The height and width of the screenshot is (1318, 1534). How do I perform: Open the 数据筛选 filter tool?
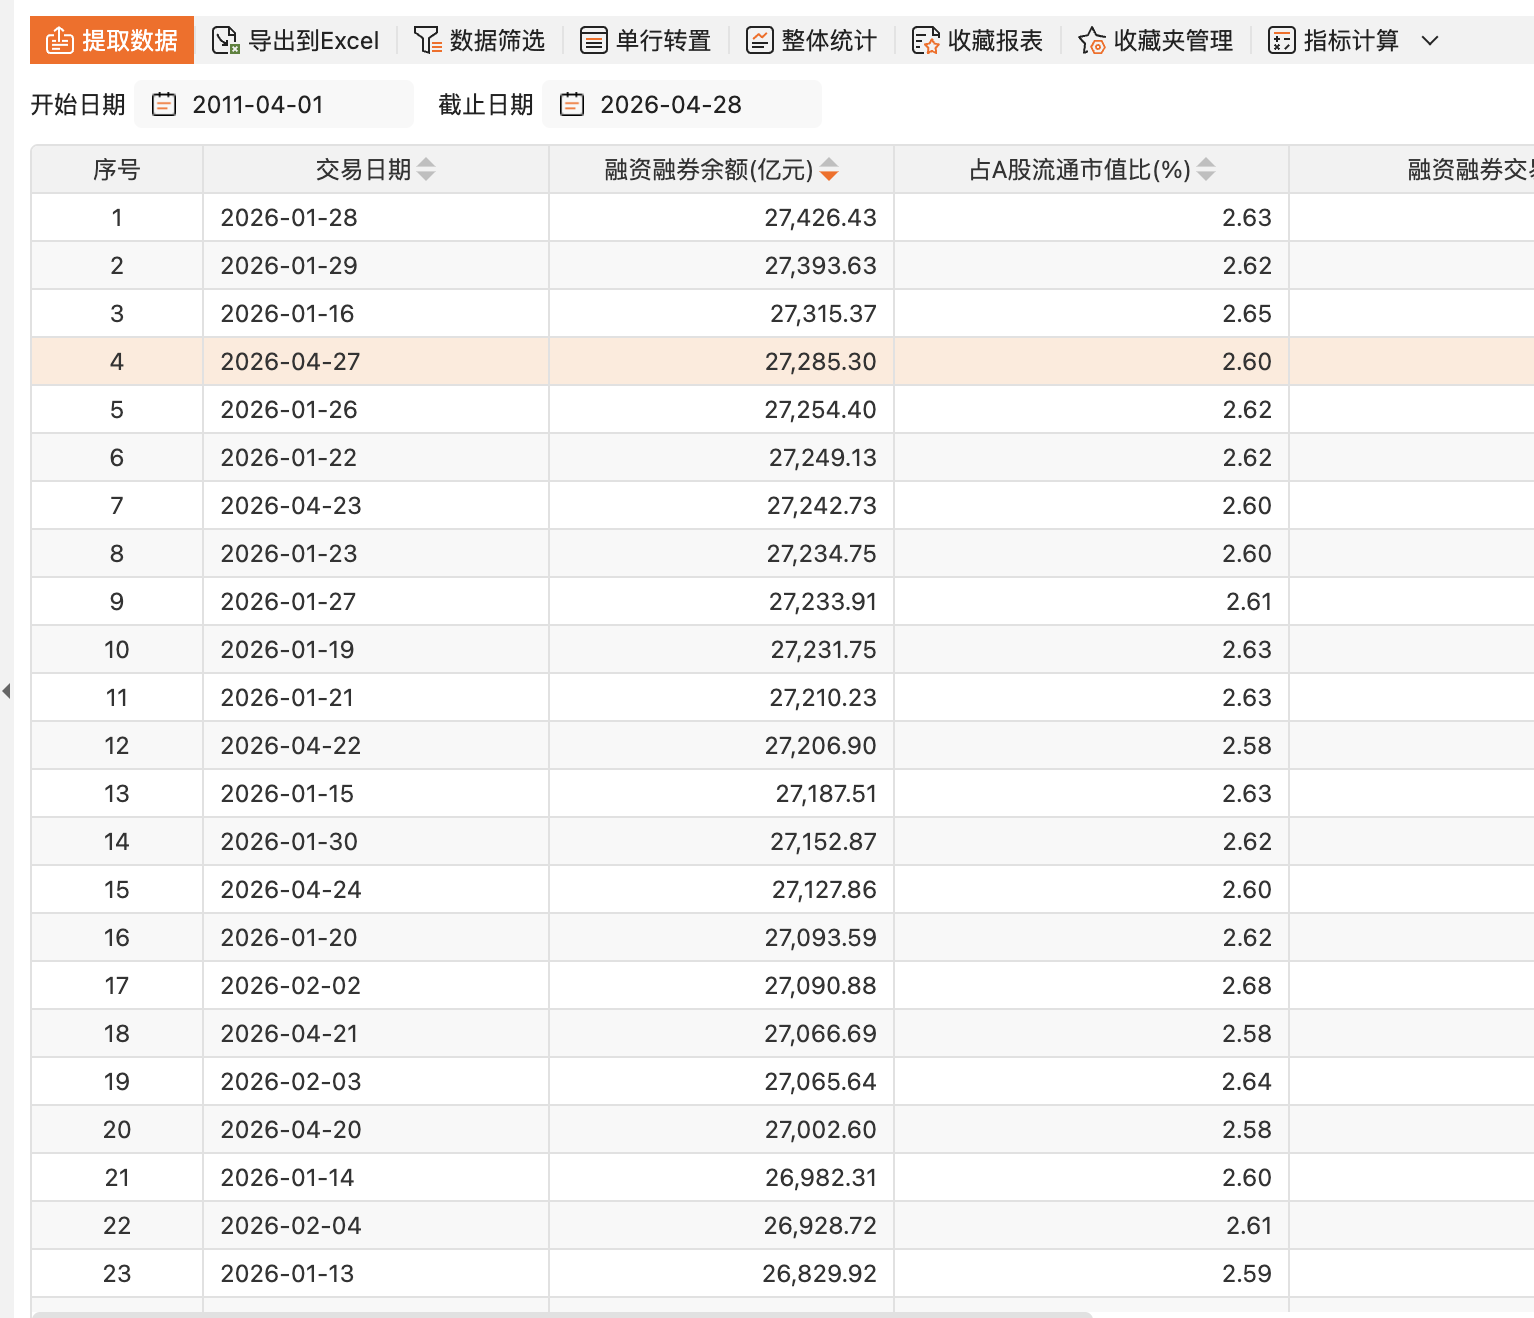[480, 41]
